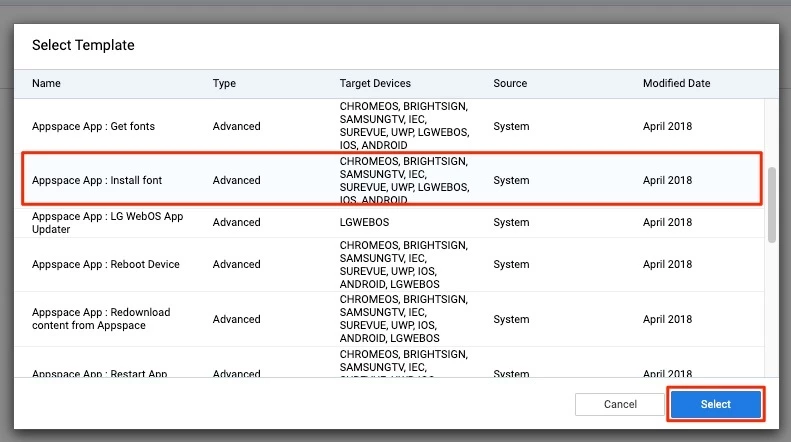Click the Target Devices column header
Image resolution: width=791 pixels, height=442 pixels.
(x=375, y=83)
